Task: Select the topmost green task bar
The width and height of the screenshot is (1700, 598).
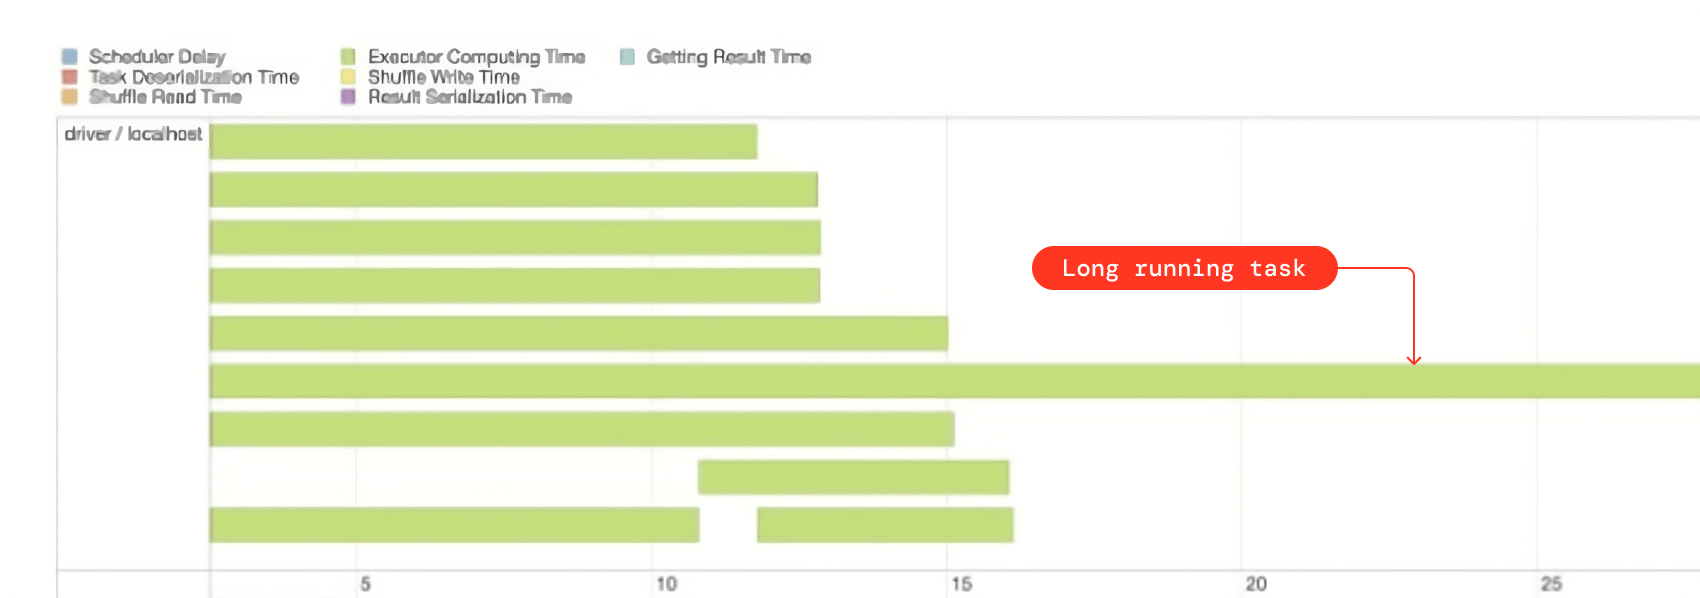Action: 483,142
